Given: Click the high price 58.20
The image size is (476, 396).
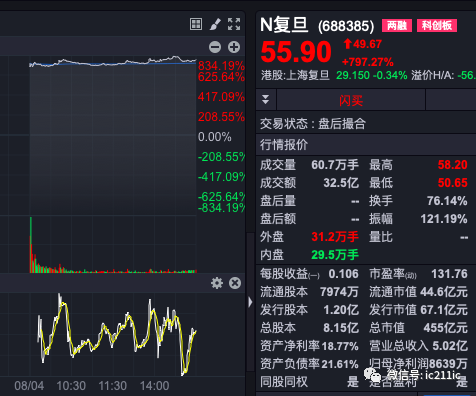Looking at the screenshot, I should (452, 165).
